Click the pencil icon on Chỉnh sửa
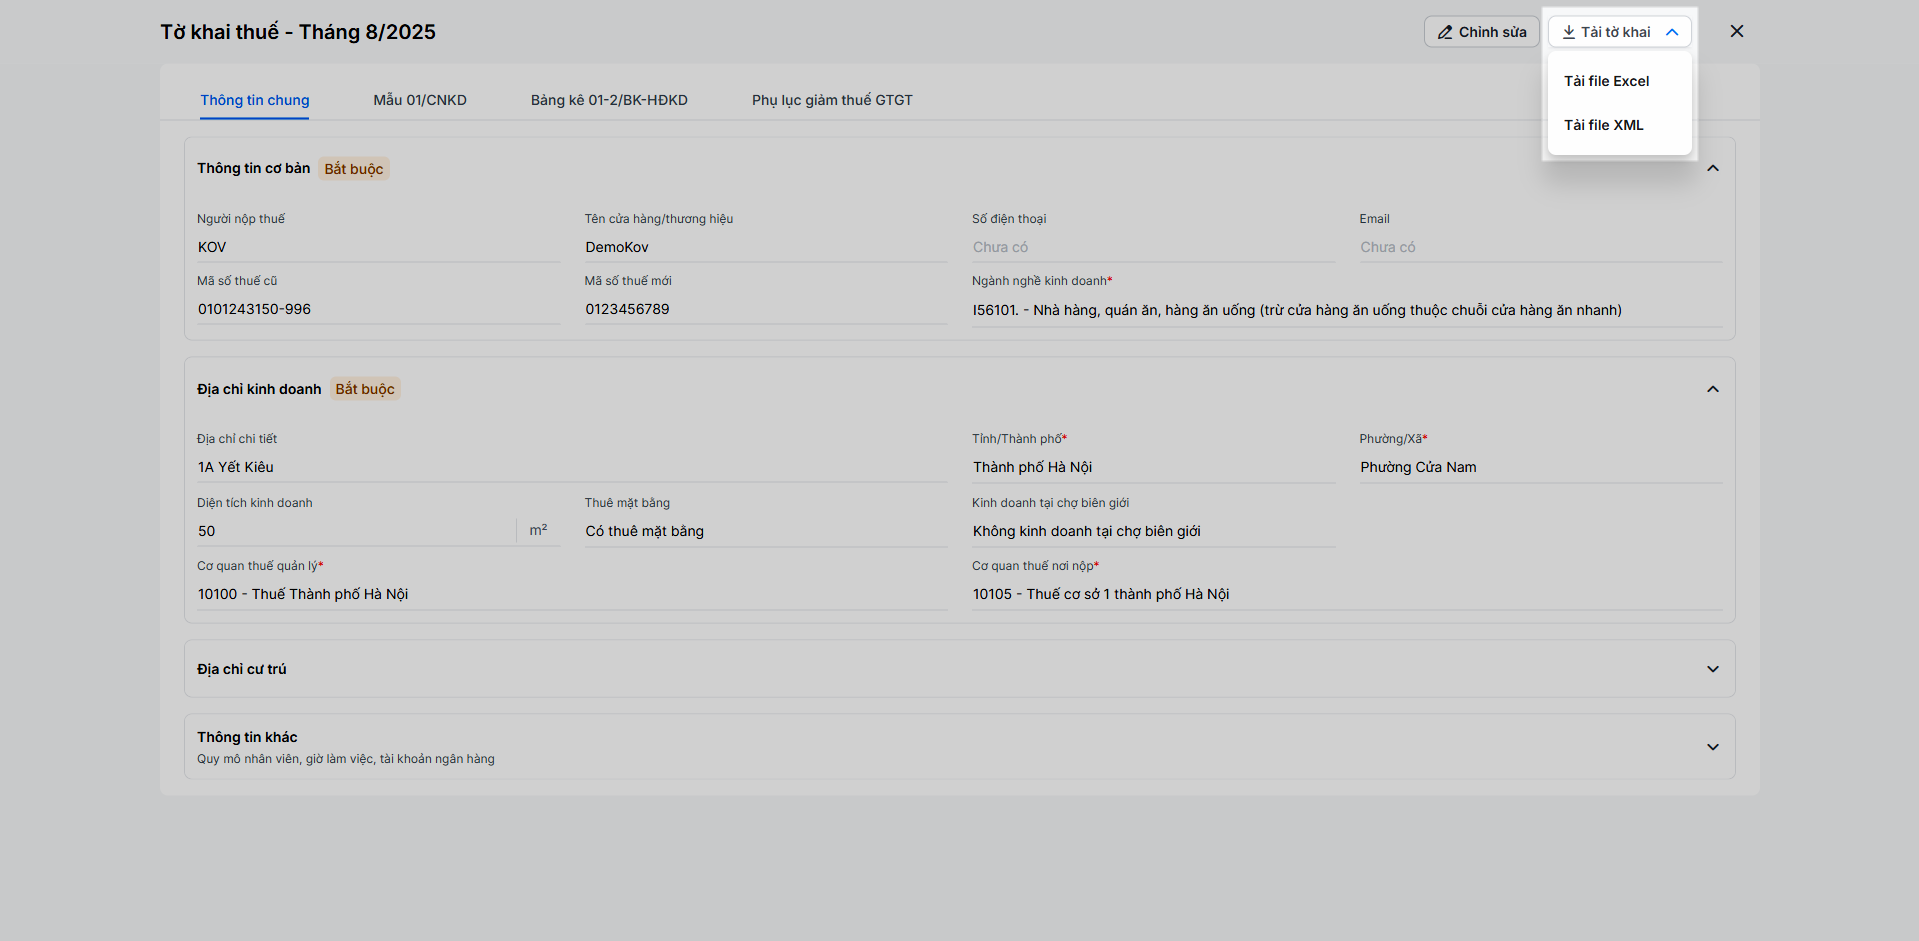This screenshot has width=1919, height=941. 1445,32
